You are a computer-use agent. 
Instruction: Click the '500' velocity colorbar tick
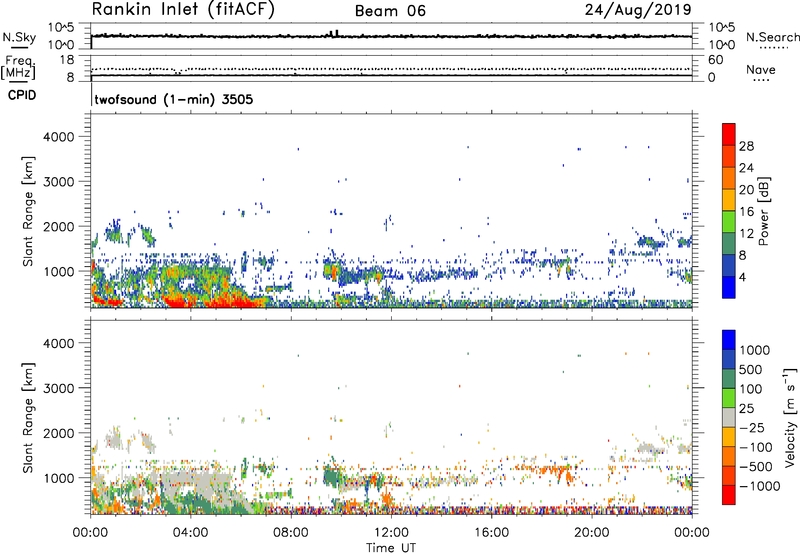click(751, 370)
